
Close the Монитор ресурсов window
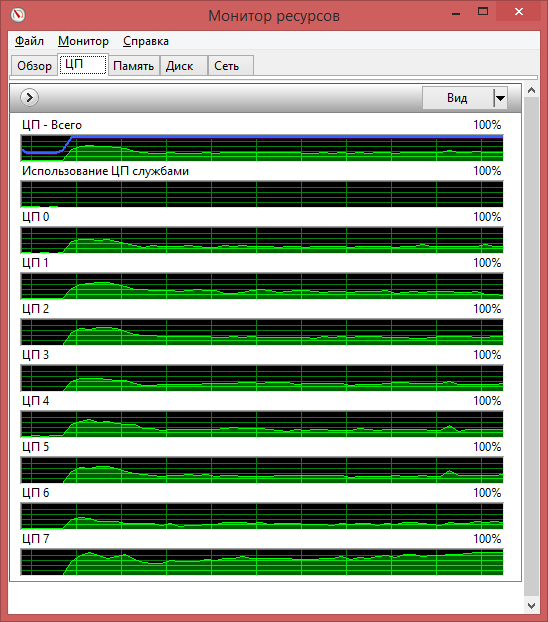pos(519,12)
